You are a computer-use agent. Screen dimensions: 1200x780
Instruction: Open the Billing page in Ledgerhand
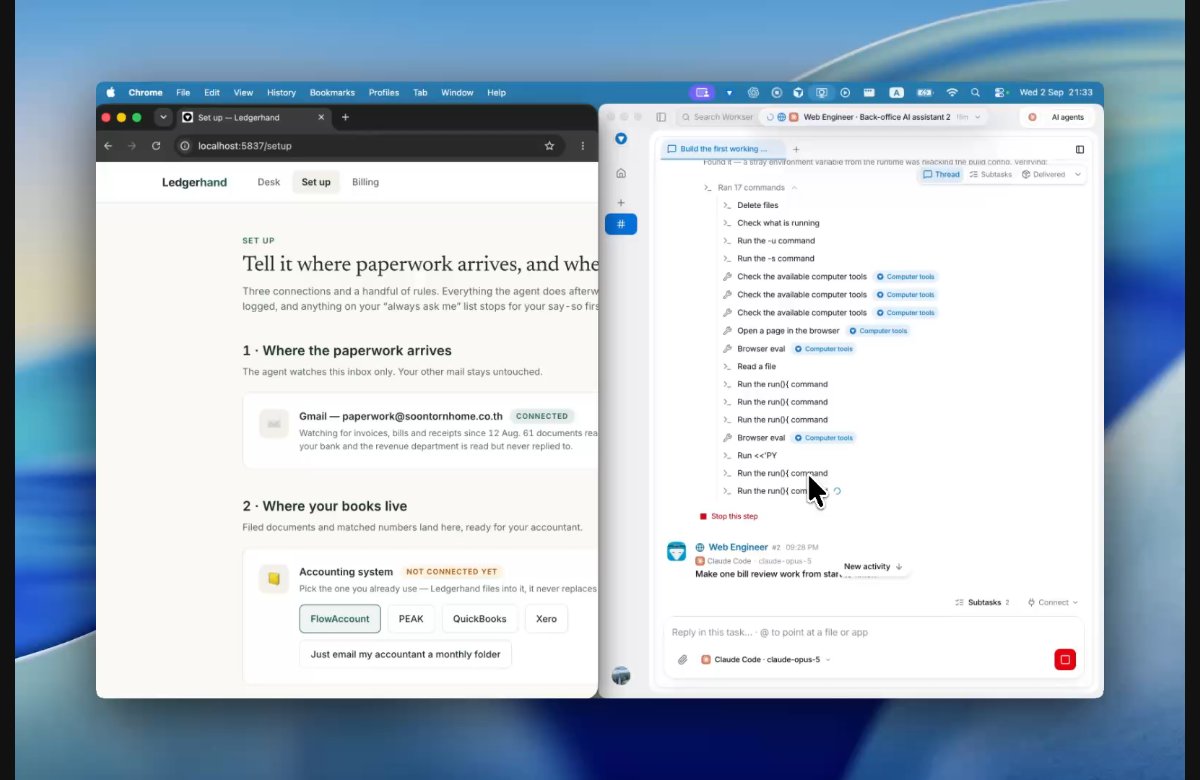tap(365, 182)
